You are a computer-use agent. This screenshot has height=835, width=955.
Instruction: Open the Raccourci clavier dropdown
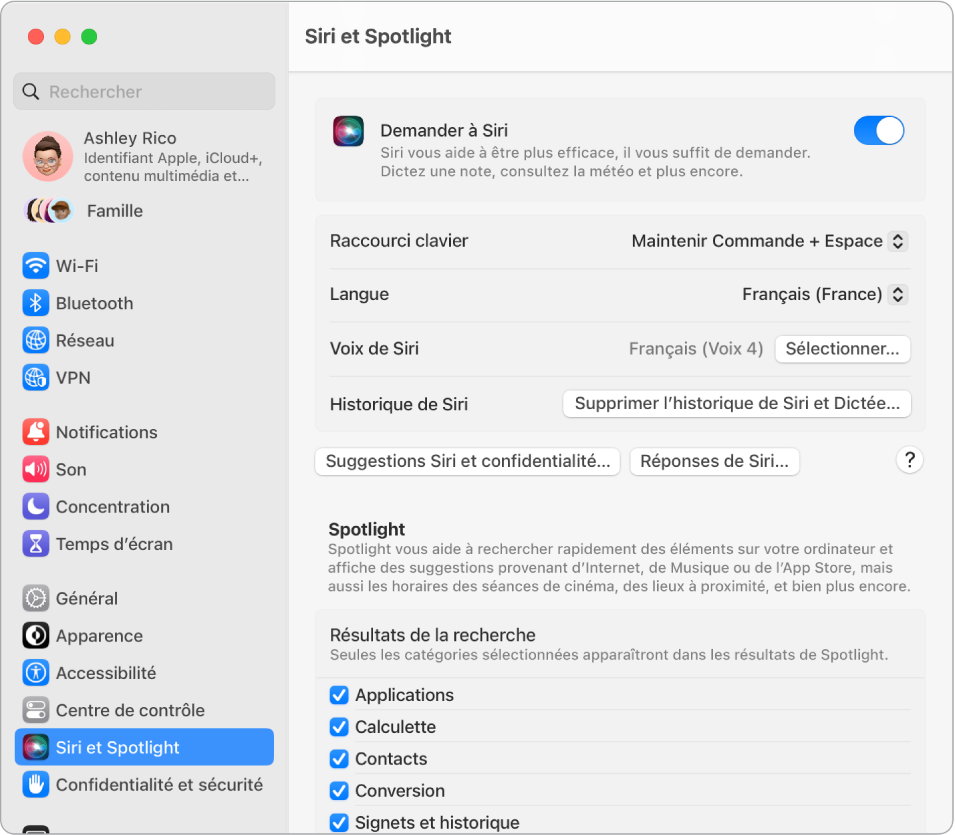pos(768,241)
